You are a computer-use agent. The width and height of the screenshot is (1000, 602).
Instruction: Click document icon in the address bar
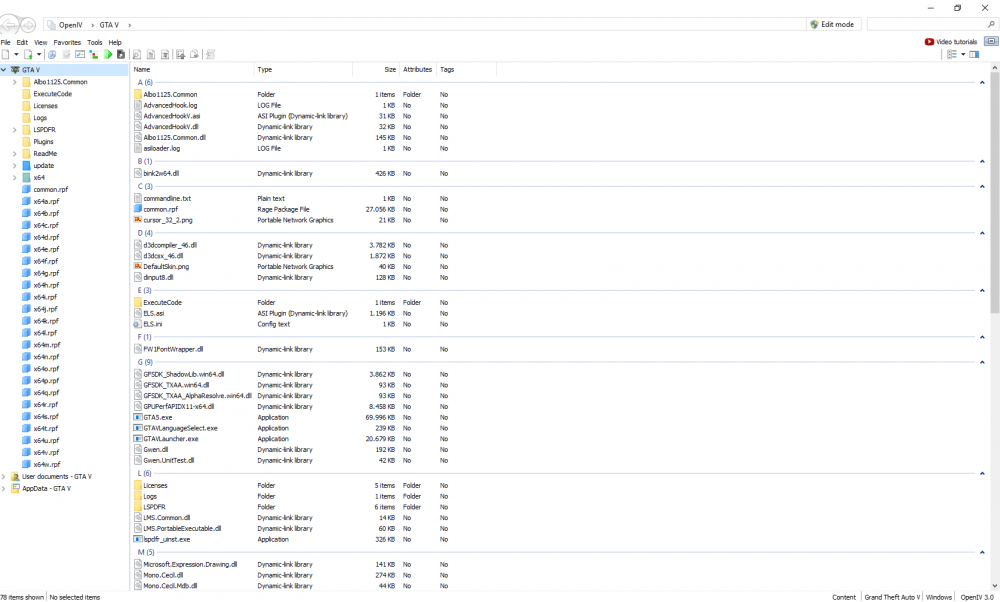(50, 25)
